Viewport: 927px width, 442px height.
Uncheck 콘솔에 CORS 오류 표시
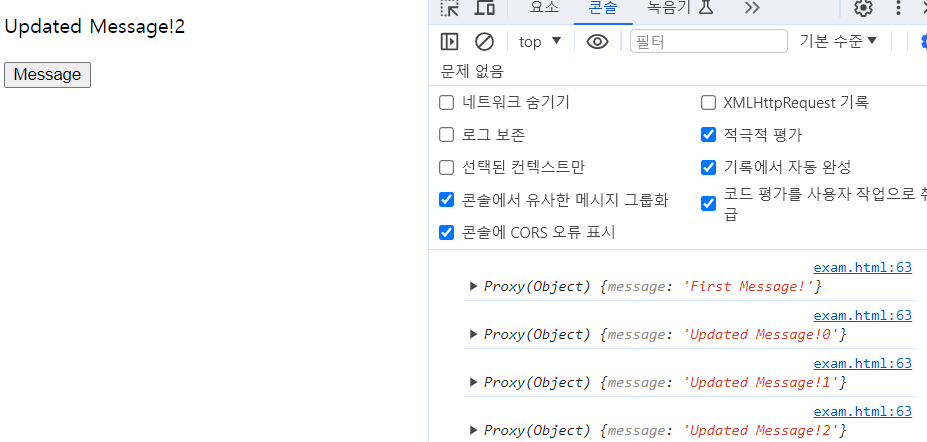pyautogui.click(x=446, y=232)
